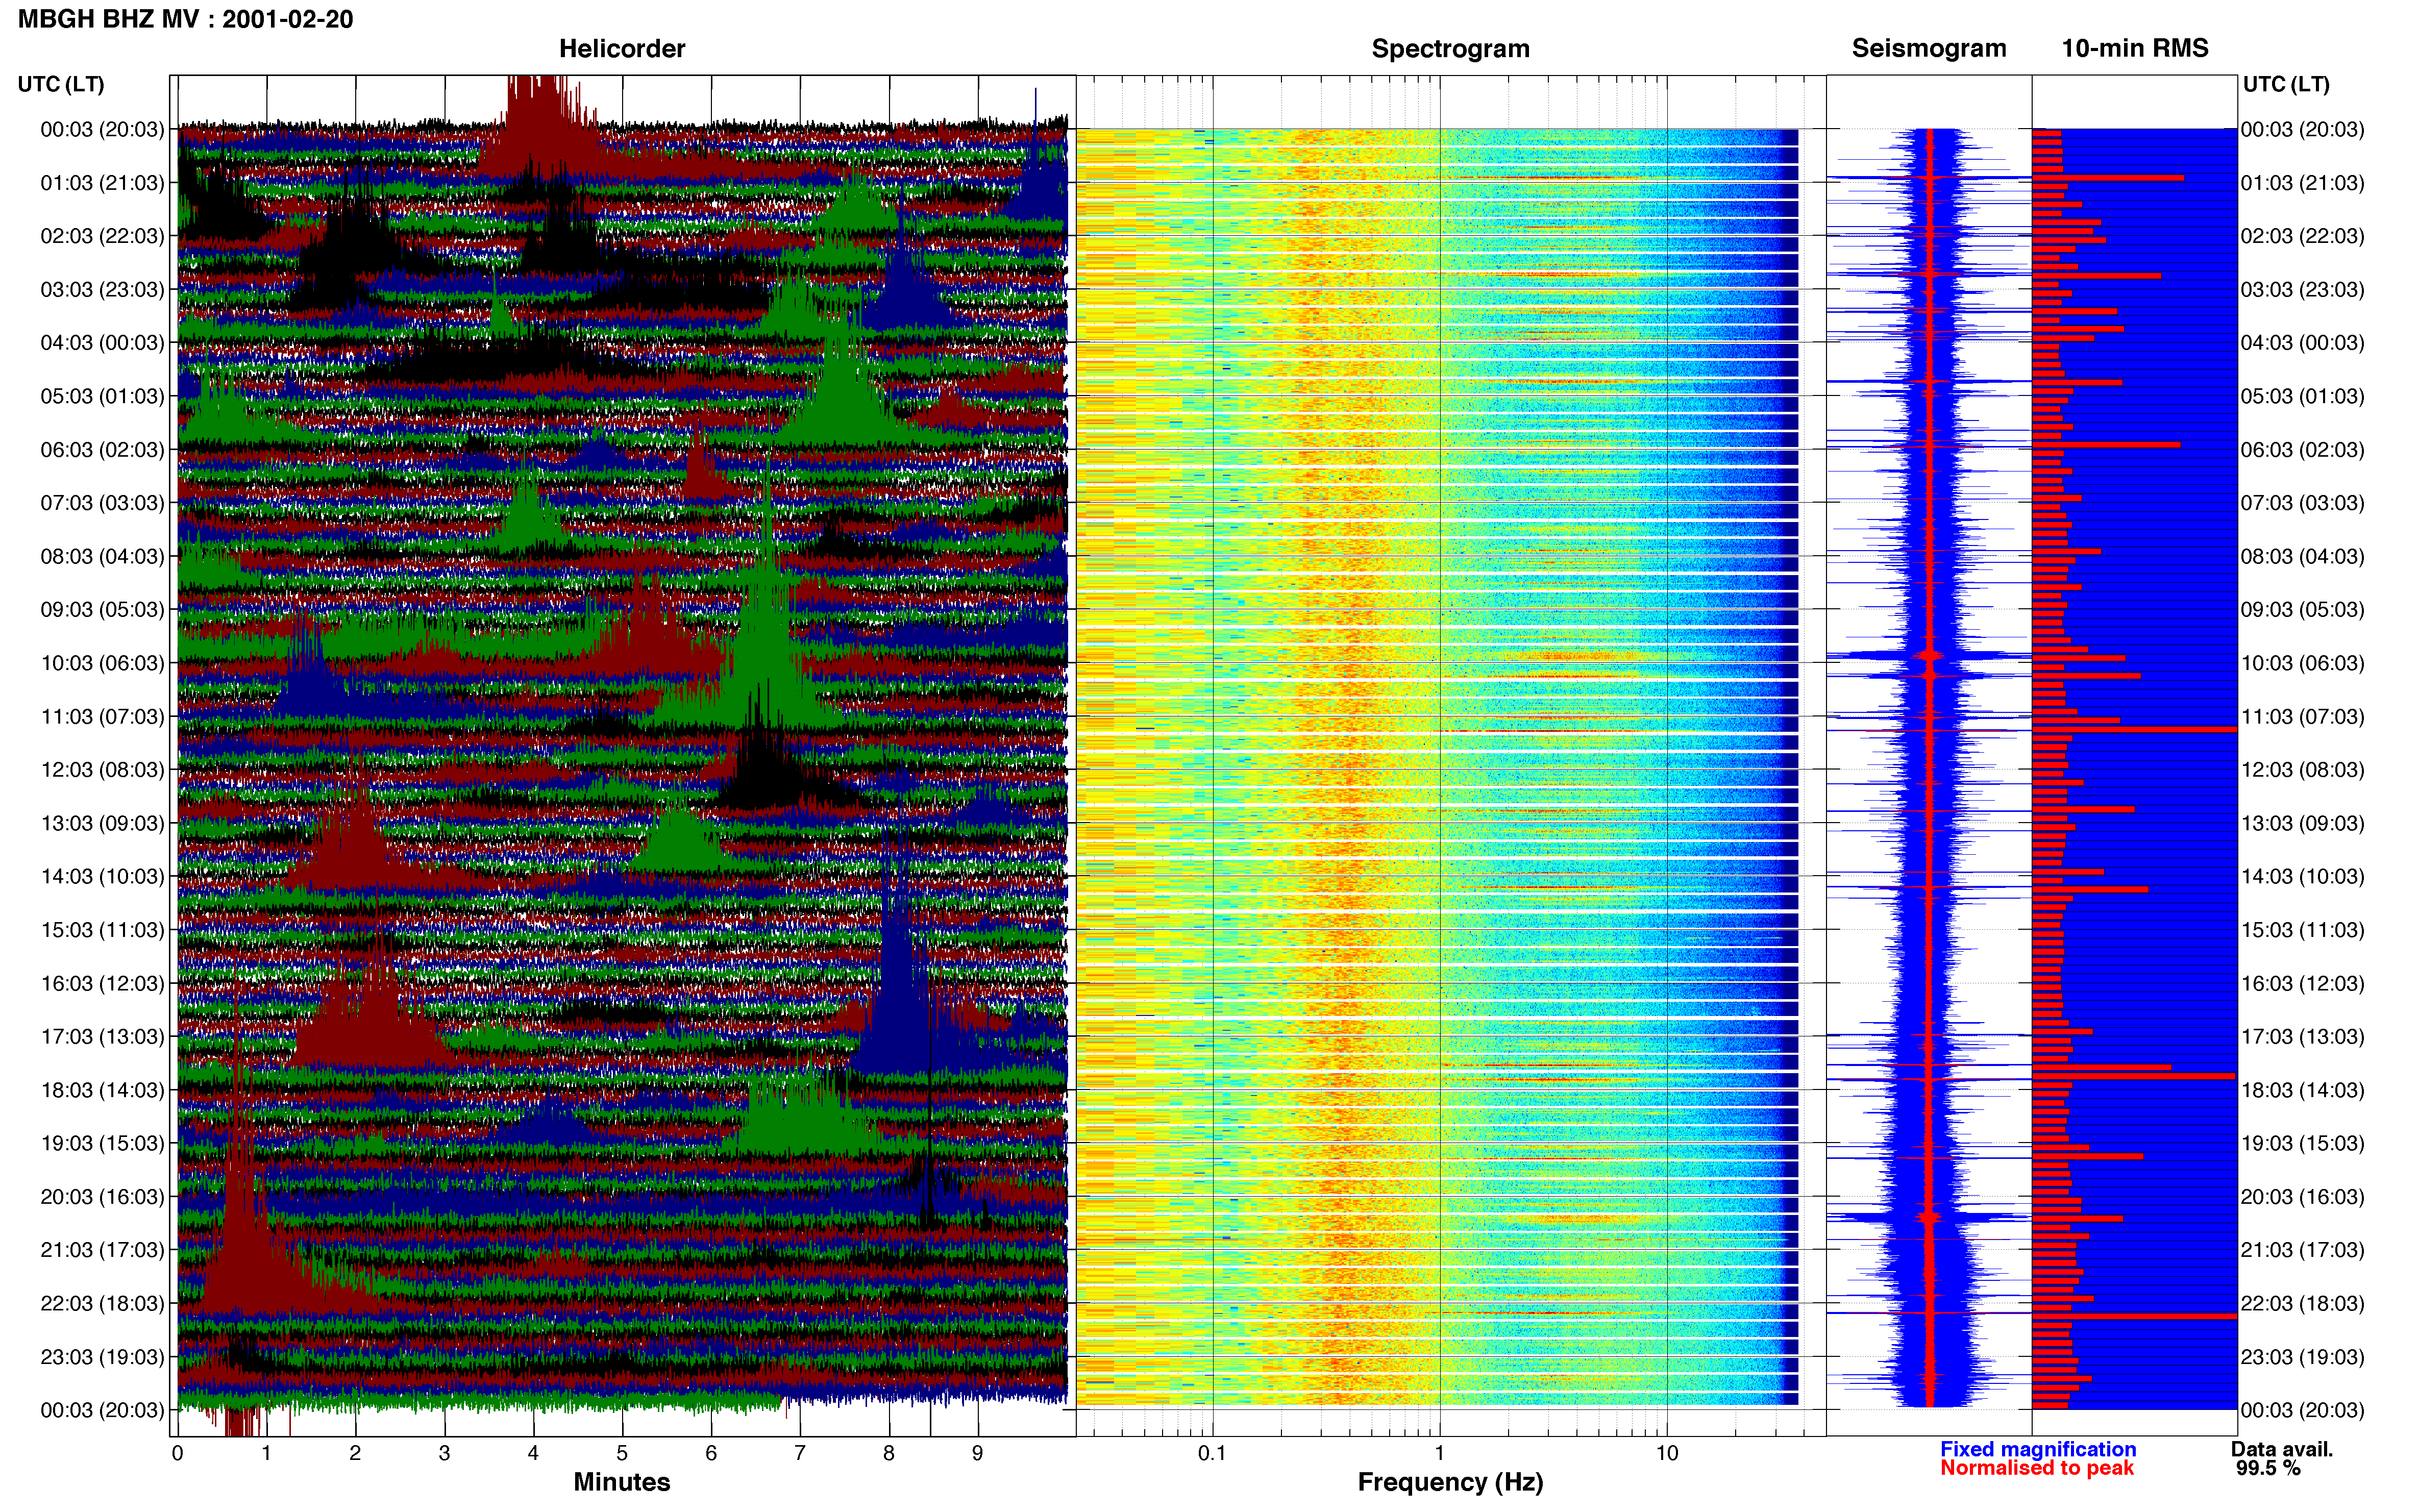Image resolution: width=2419 pixels, height=1512 pixels.
Task: Click '13:03 (09:03)' on the helicorder time axis
Action: [102, 823]
